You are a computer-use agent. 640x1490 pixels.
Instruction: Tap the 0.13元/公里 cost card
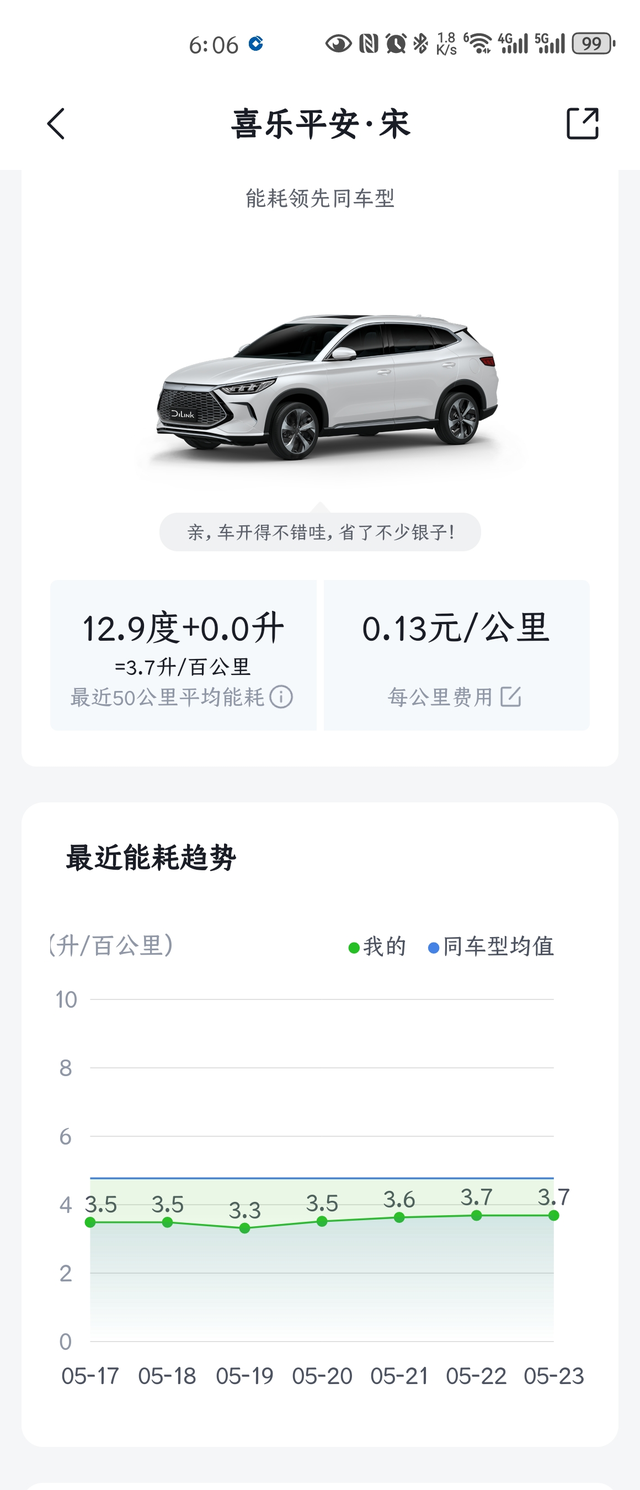[457, 655]
